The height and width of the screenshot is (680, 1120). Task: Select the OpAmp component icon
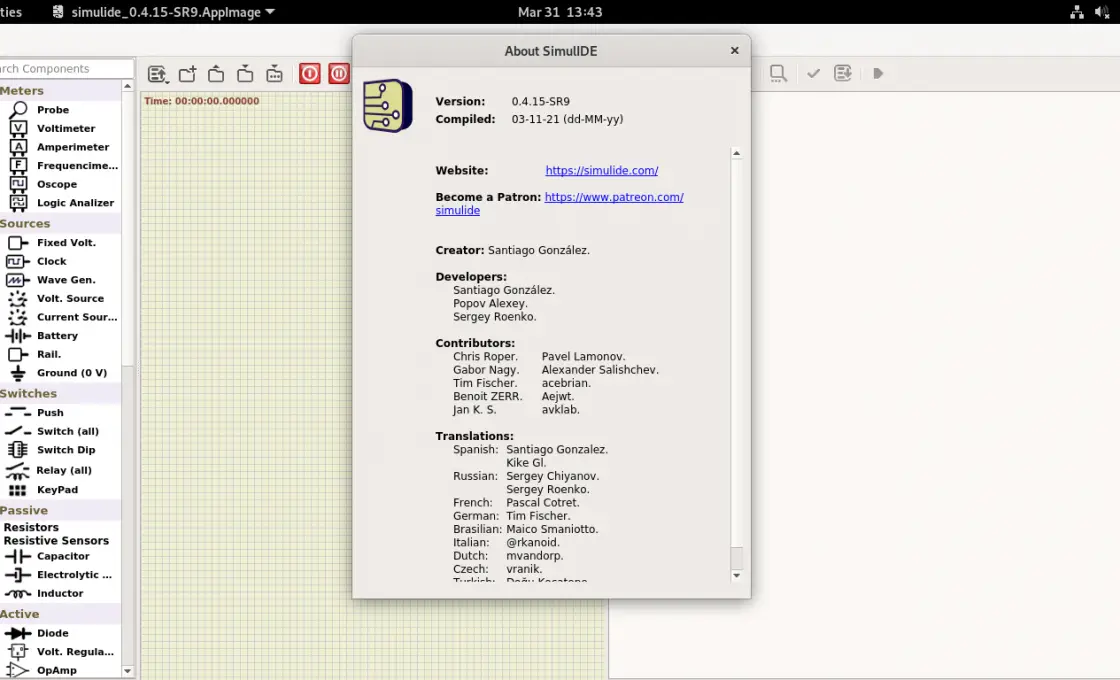[x=18, y=670]
